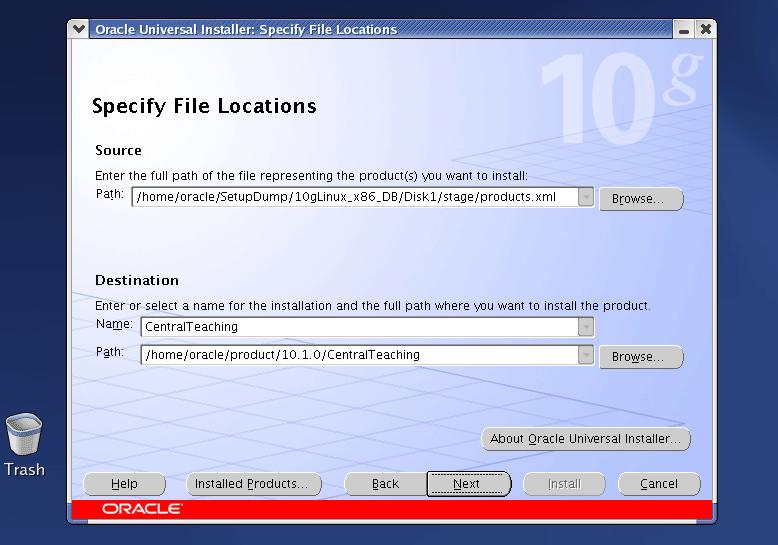Image resolution: width=778 pixels, height=545 pixels.
Task: Open the Trash icon on the desktop
Action: pos(24,439)
